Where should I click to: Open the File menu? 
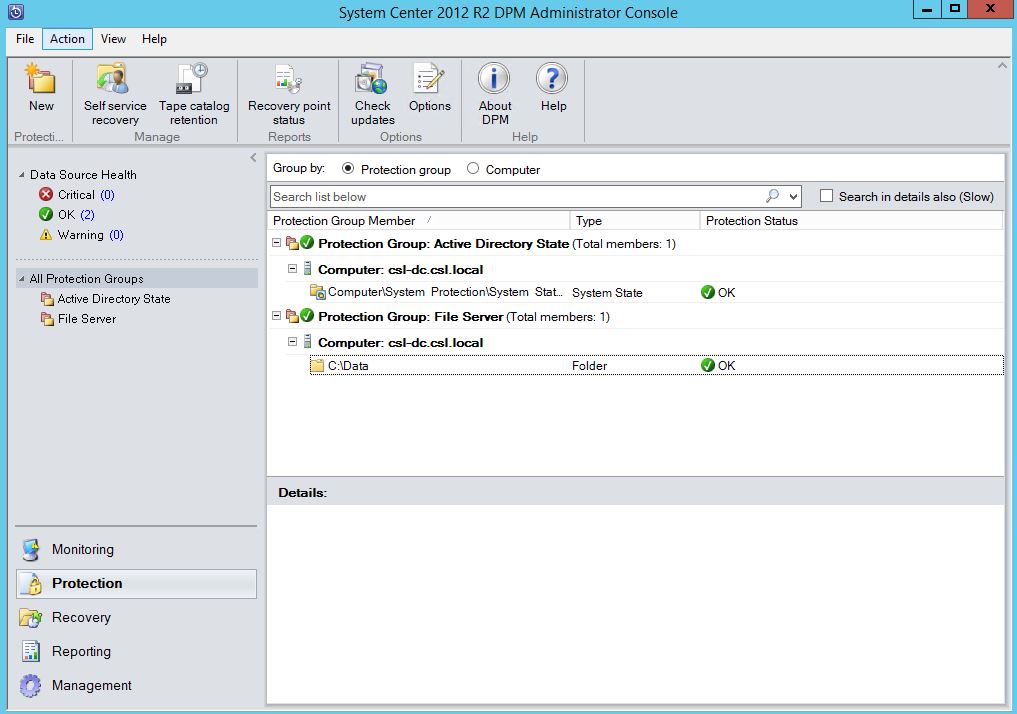25,39
